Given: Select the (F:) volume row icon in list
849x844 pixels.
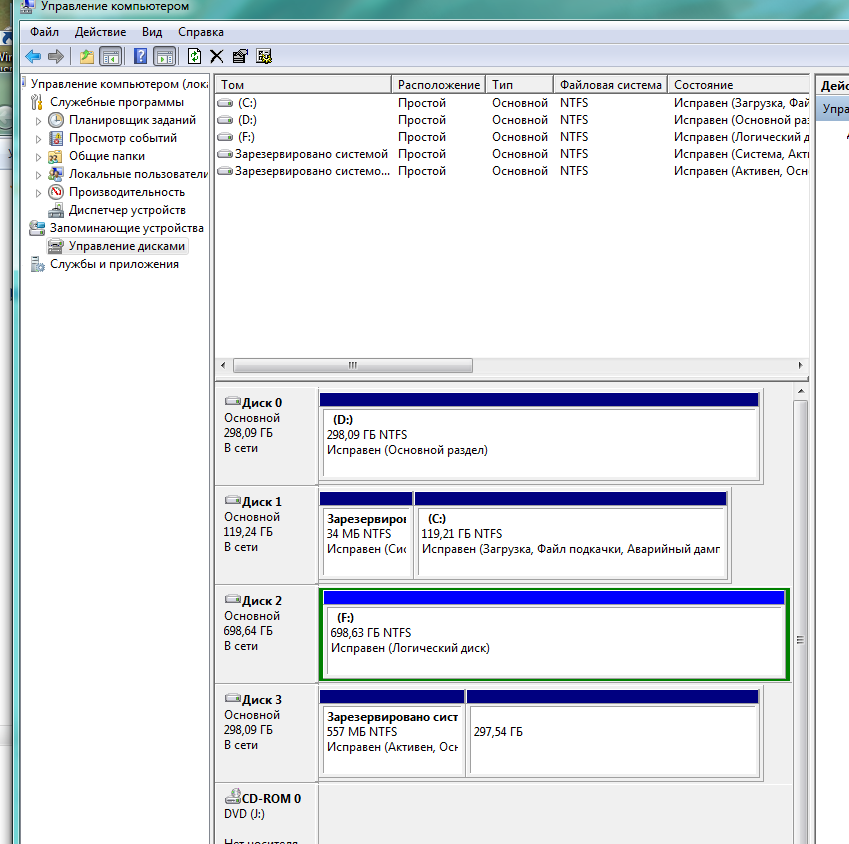Looking at the screenshot, I should click(x=226, y=137).
